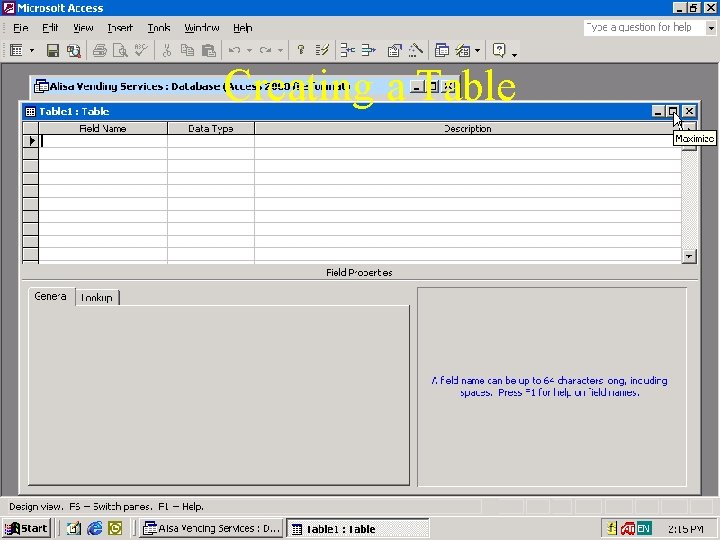The width and height of the screenshot is (720, 540).
Task: Click the Copy icon
Action: point(187,51)
